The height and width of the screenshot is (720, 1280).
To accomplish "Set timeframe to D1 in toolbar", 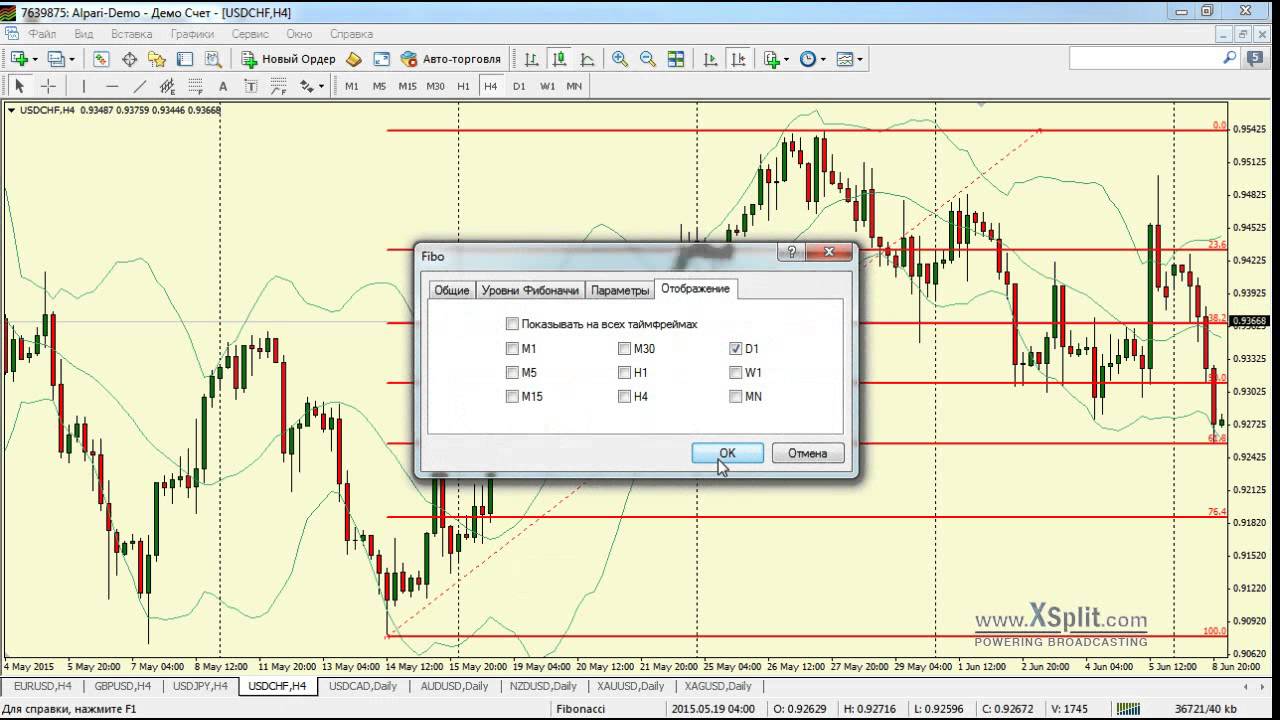I will pyautogui.click(x=518, y=86).
